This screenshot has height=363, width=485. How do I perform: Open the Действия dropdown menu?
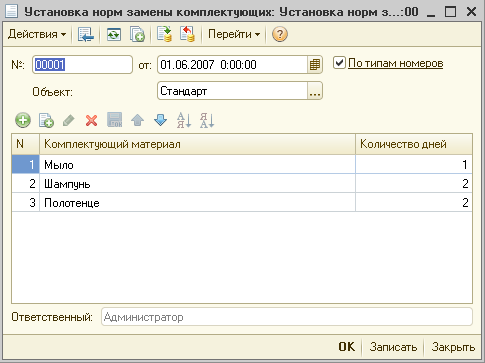pos(37,34)
